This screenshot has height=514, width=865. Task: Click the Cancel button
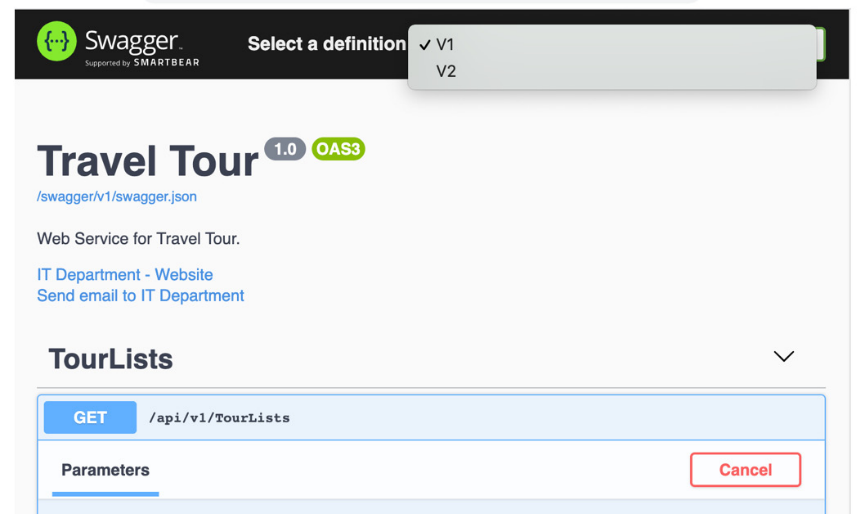745,470
